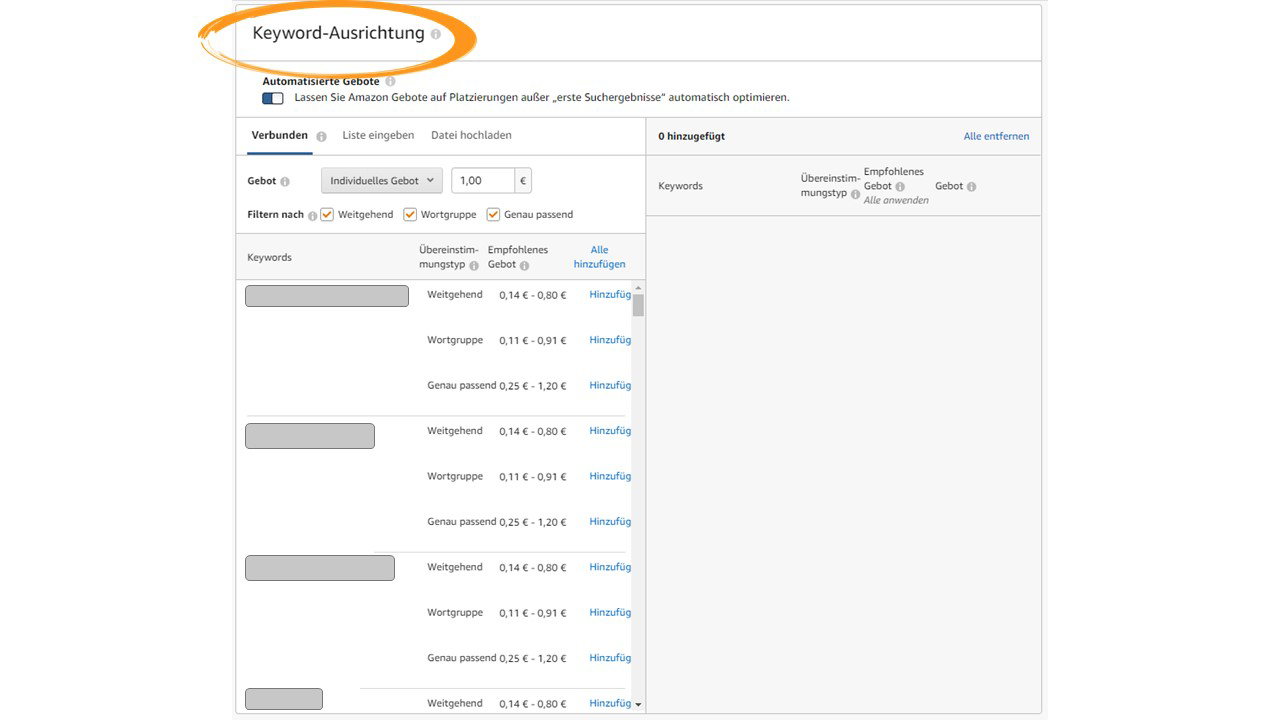Screen dimensions: 1280x720
Task: Uncheck the Genau passend filter checkbox
Action: tap(493, 214)
